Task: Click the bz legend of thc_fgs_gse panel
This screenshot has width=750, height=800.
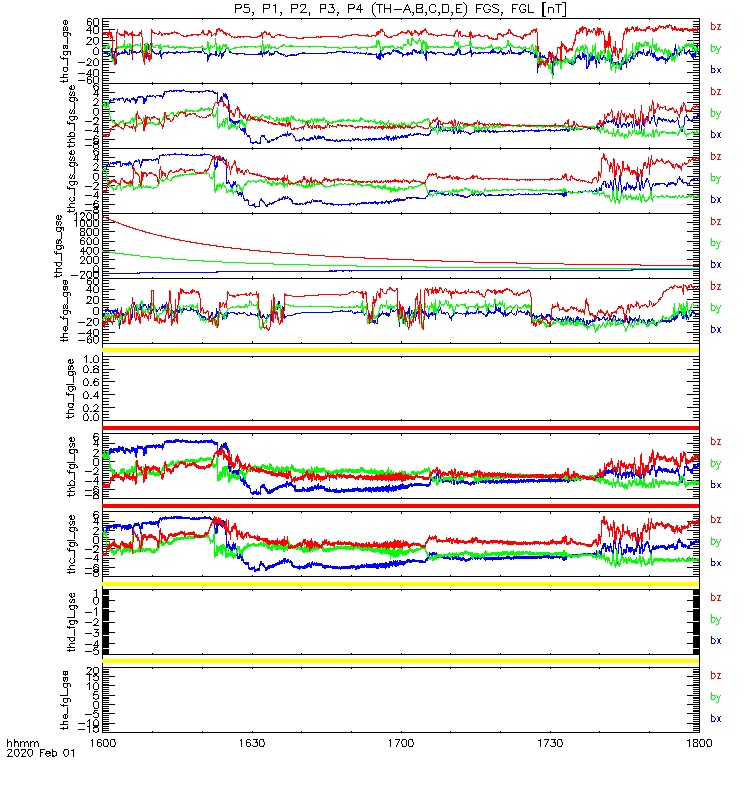Action: (716, 157)
